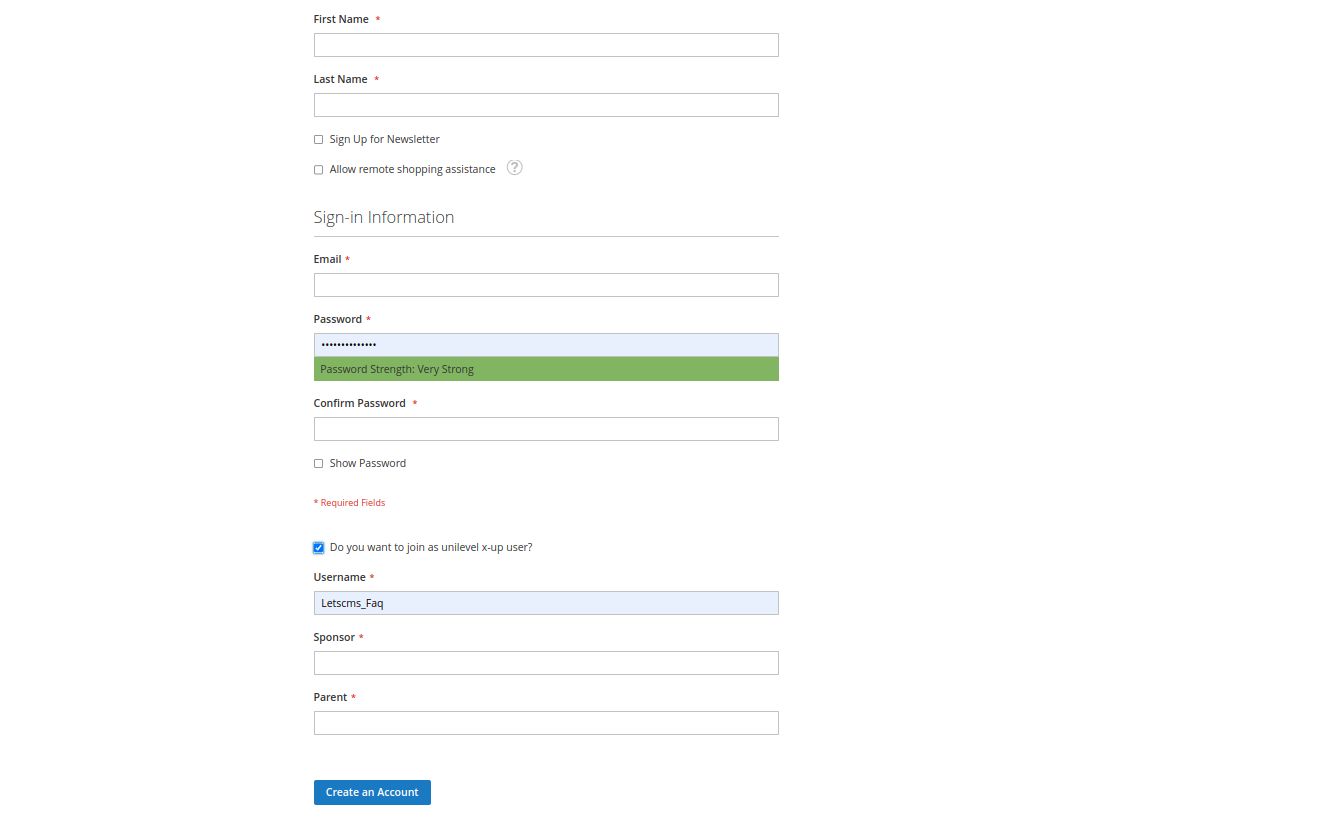Click the Confirm Password label text
Image resolution: width=1324 pixels, height=831 pixels.
pyautogui.click(x=360, y=403)
